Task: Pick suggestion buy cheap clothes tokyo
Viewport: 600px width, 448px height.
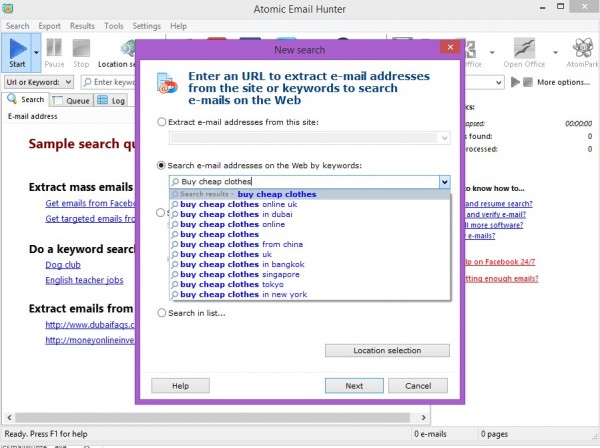Action: click(x=310, y=284)
